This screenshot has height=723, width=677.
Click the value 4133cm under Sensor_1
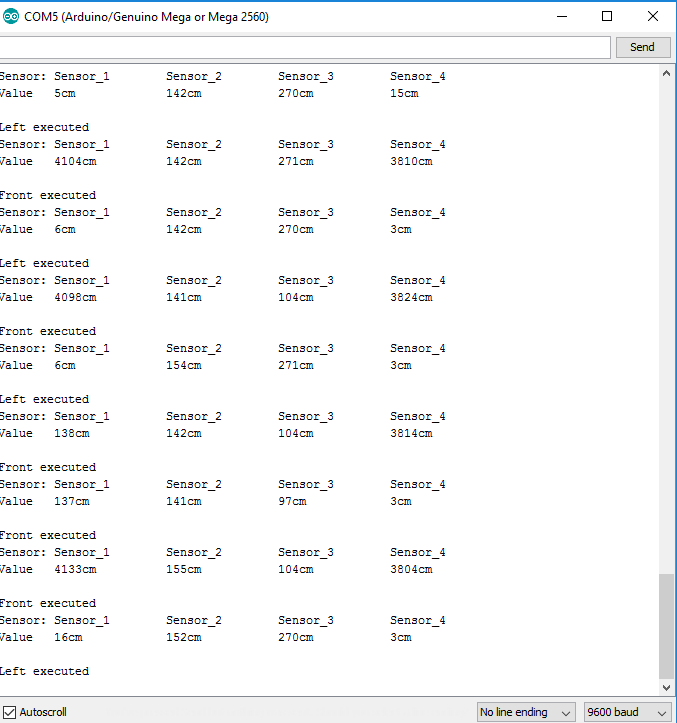click(x=75, y=569)
